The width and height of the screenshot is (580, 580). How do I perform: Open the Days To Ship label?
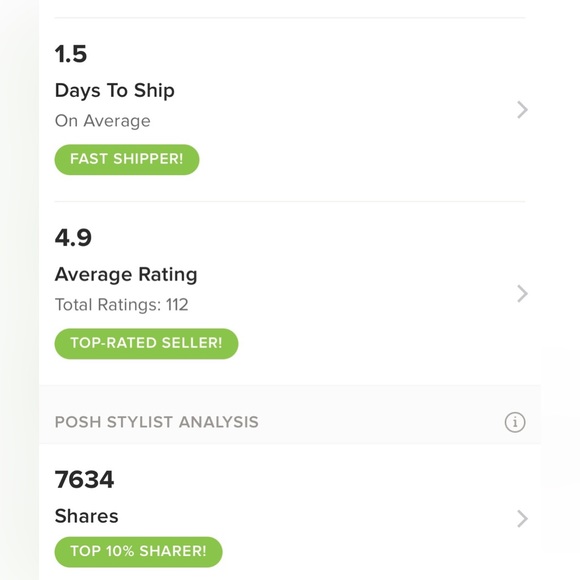115,91
